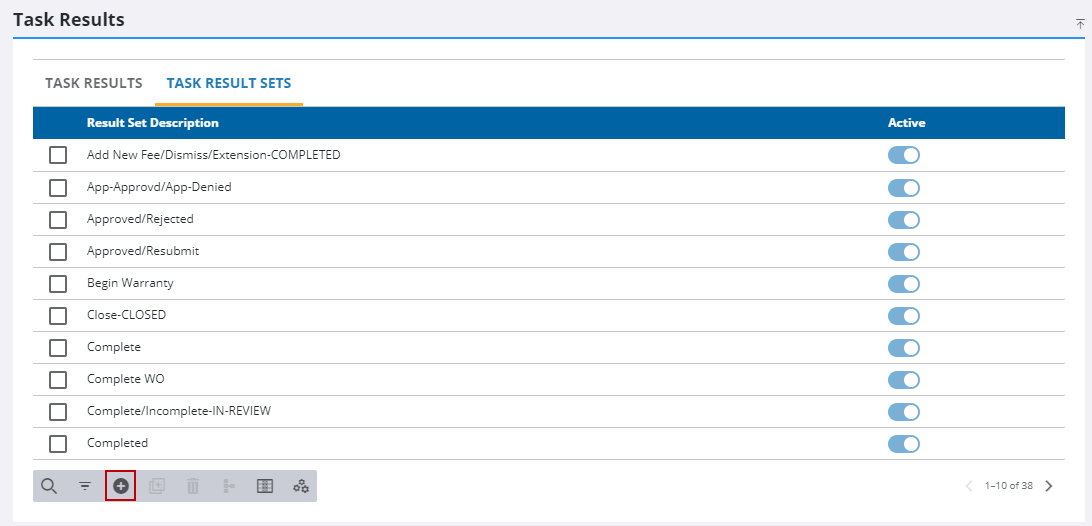
Task: Collapse the Task Results panel
Action: tap(1080, 22)
